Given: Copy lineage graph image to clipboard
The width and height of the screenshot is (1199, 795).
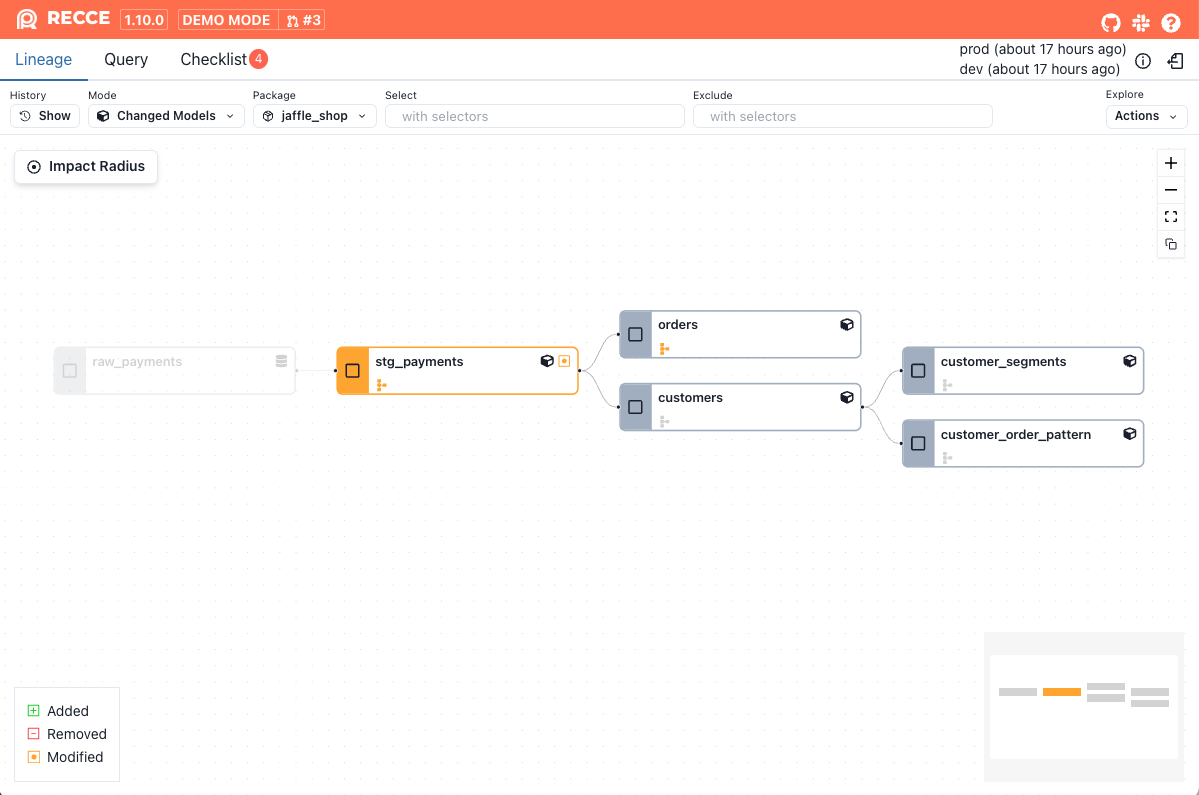Looking at the screenshot, I should pyautogui.click(x=1171, y=244).
